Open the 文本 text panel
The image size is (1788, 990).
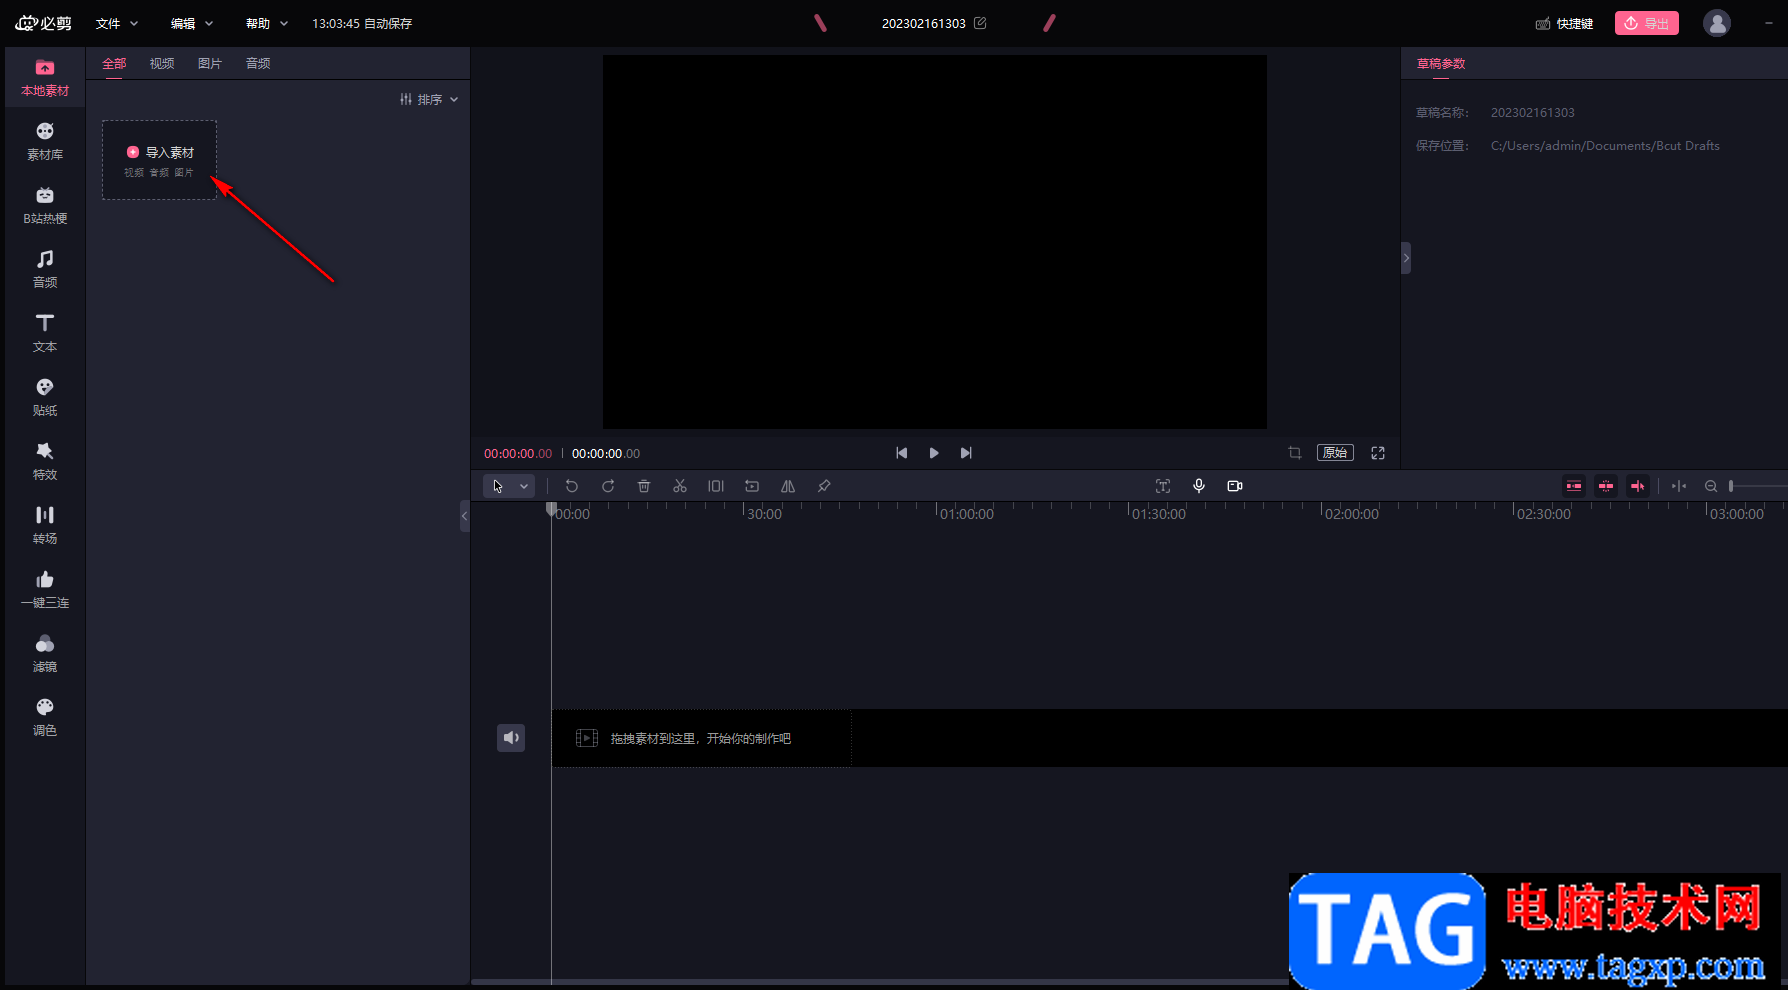(45, 334)
